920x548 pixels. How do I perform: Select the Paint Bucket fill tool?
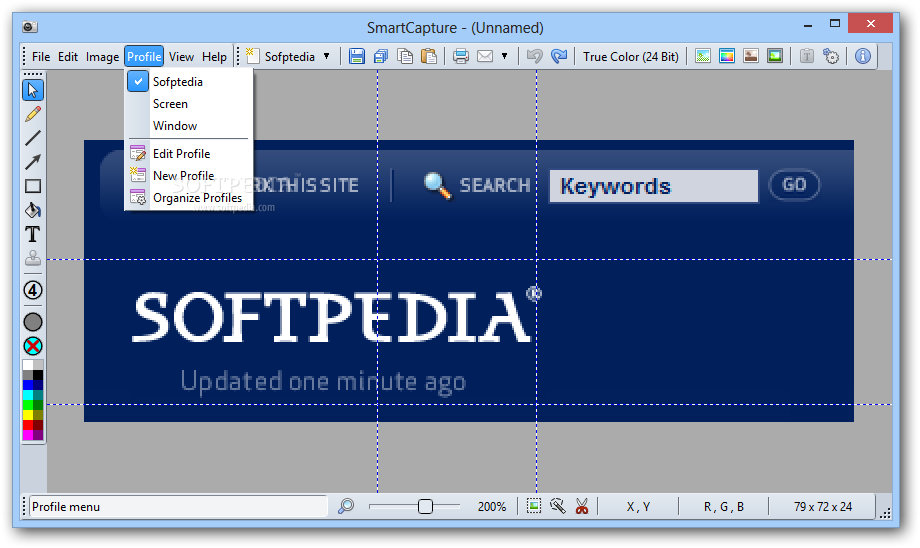tap(33, 210)
